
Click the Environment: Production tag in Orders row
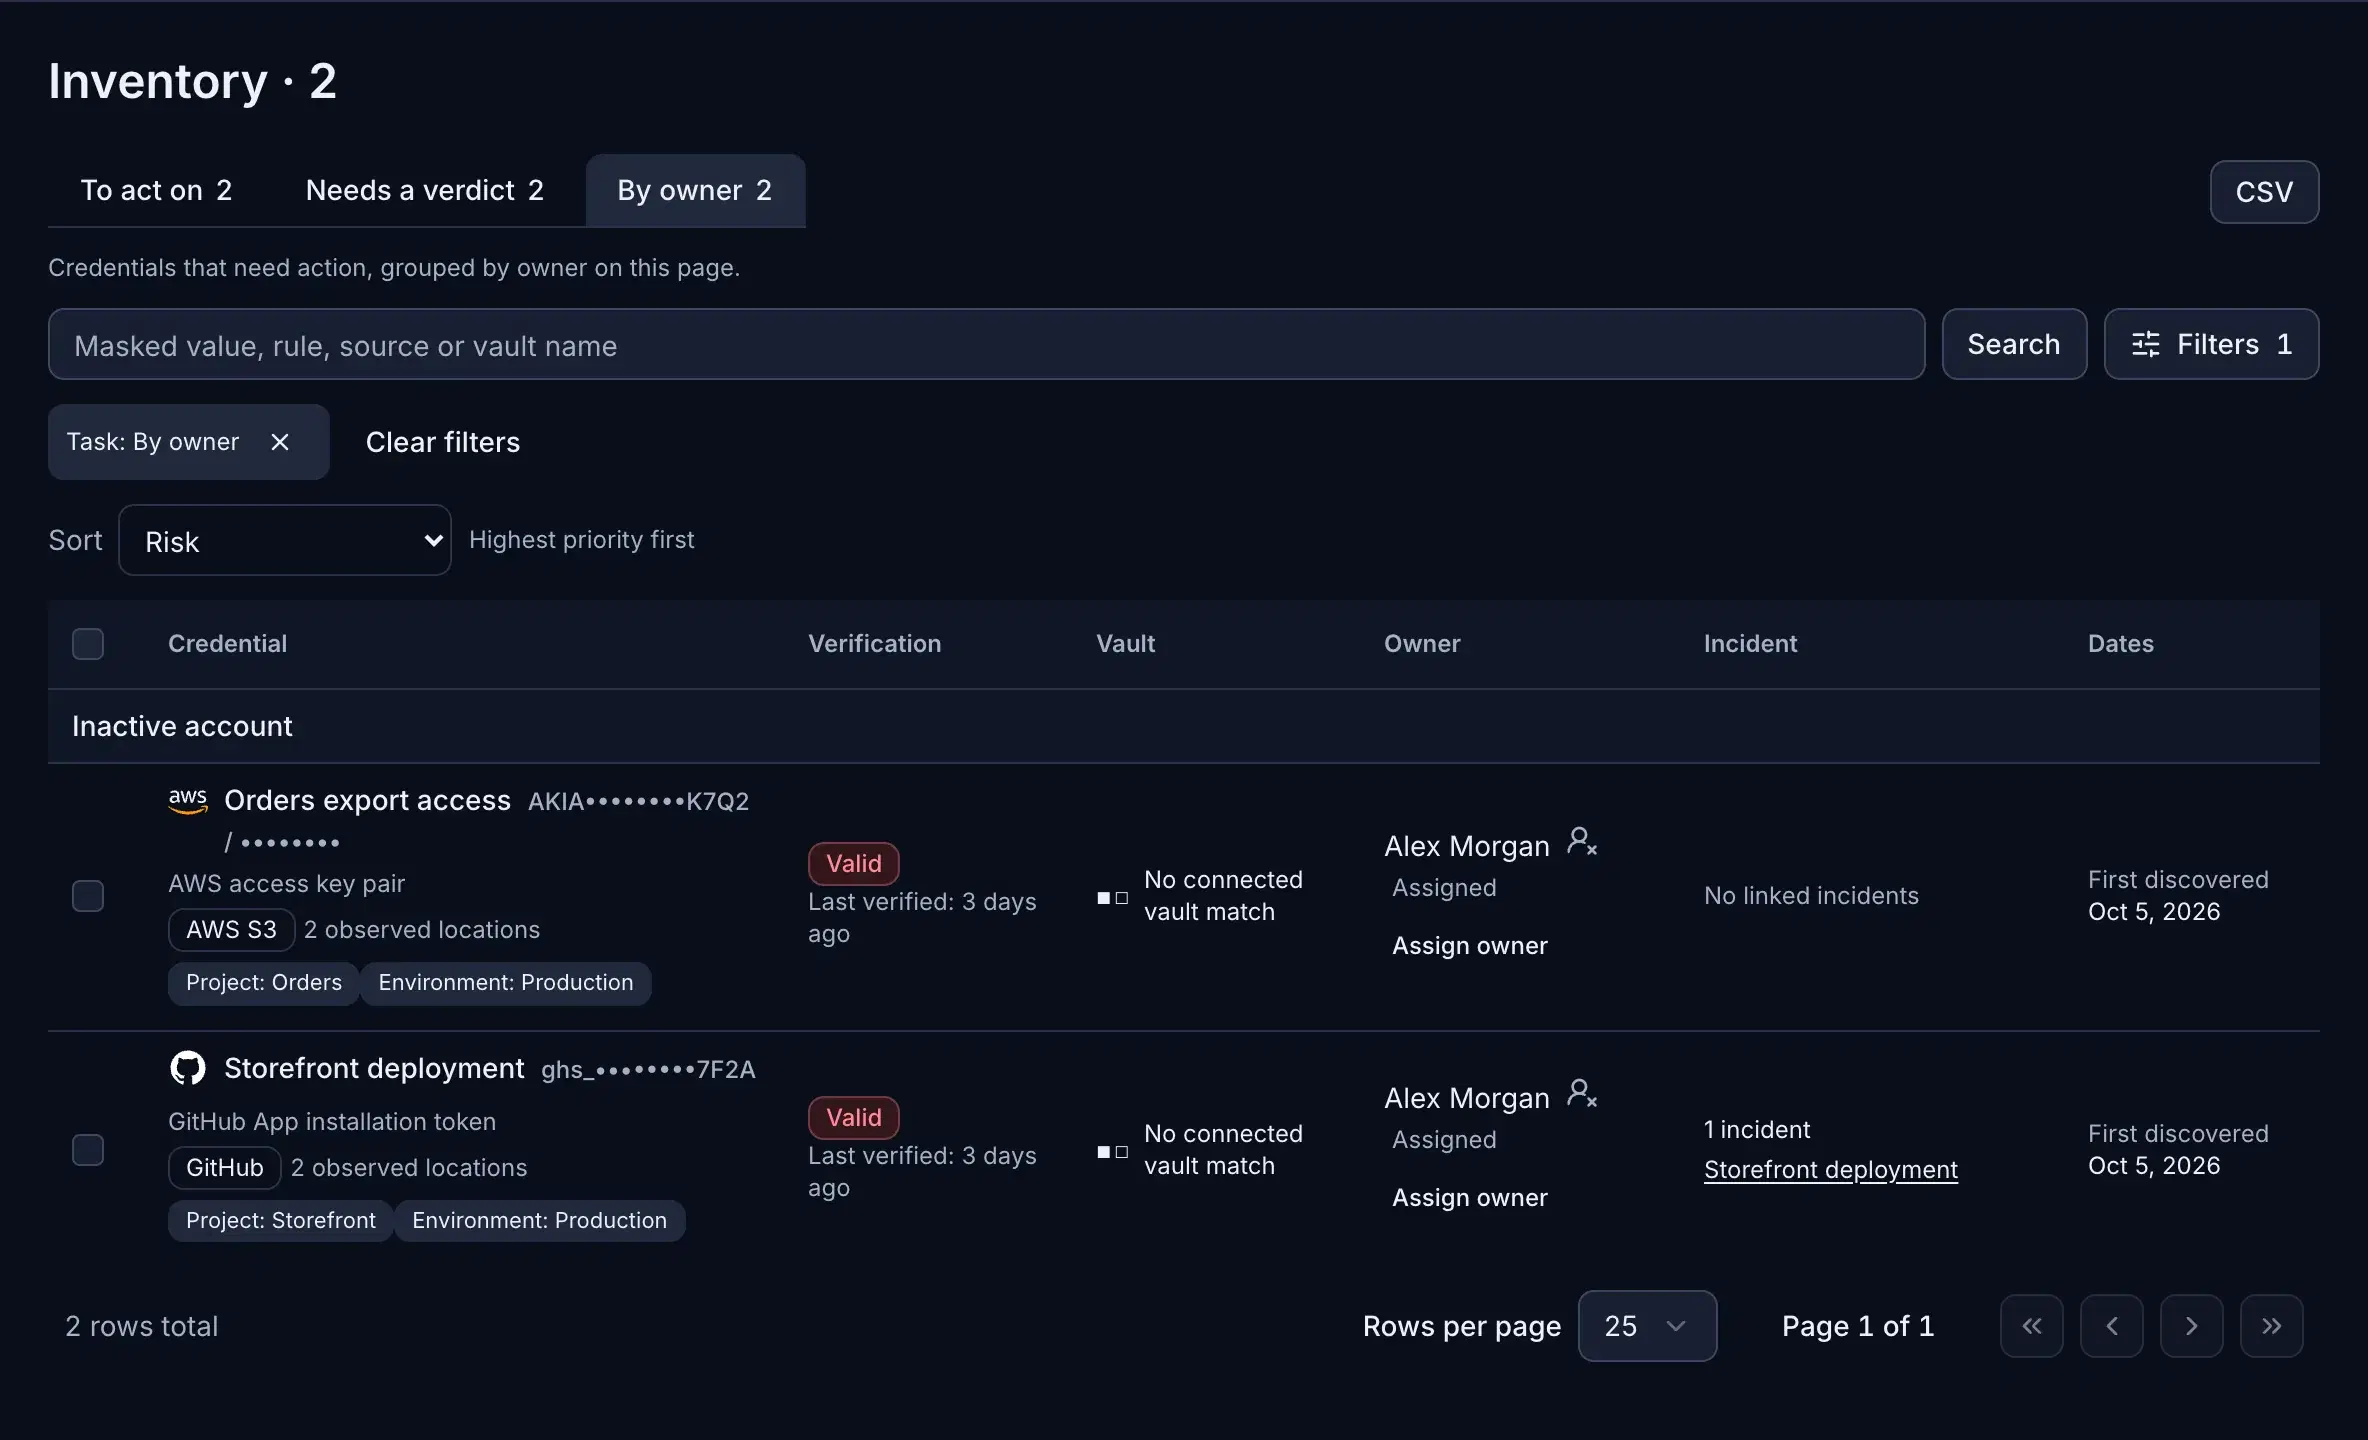tap(506, 983)
